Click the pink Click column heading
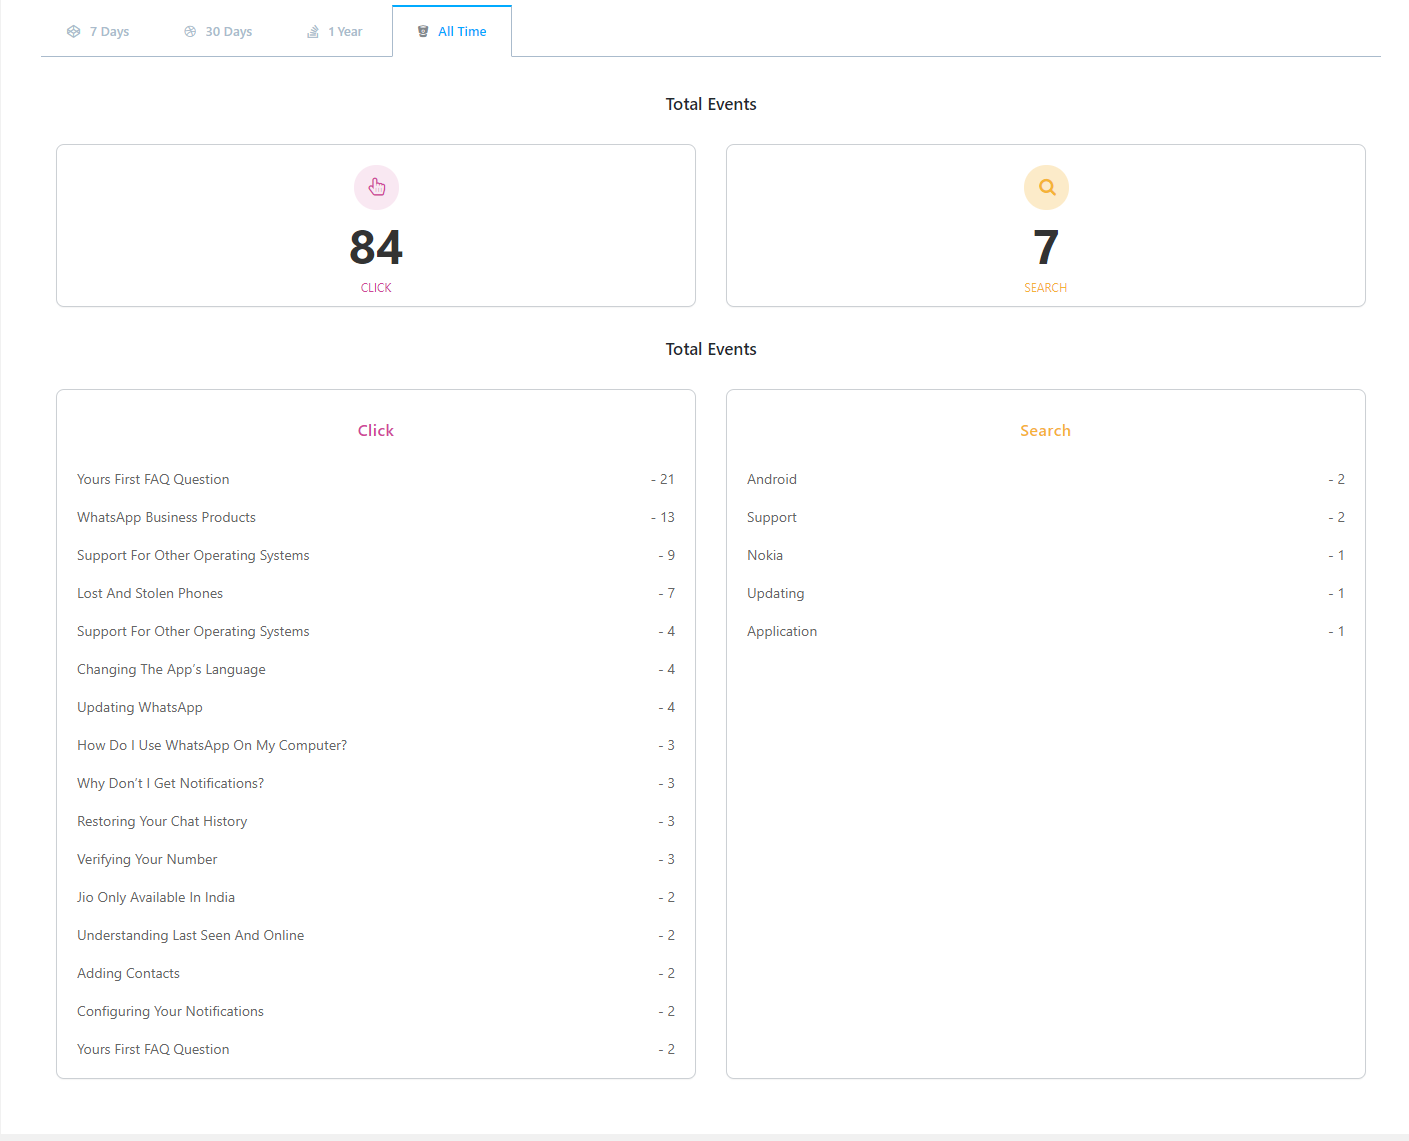Image resolution: width=1409 pixels, height=1141 pixels. click(x=376, y=431)
